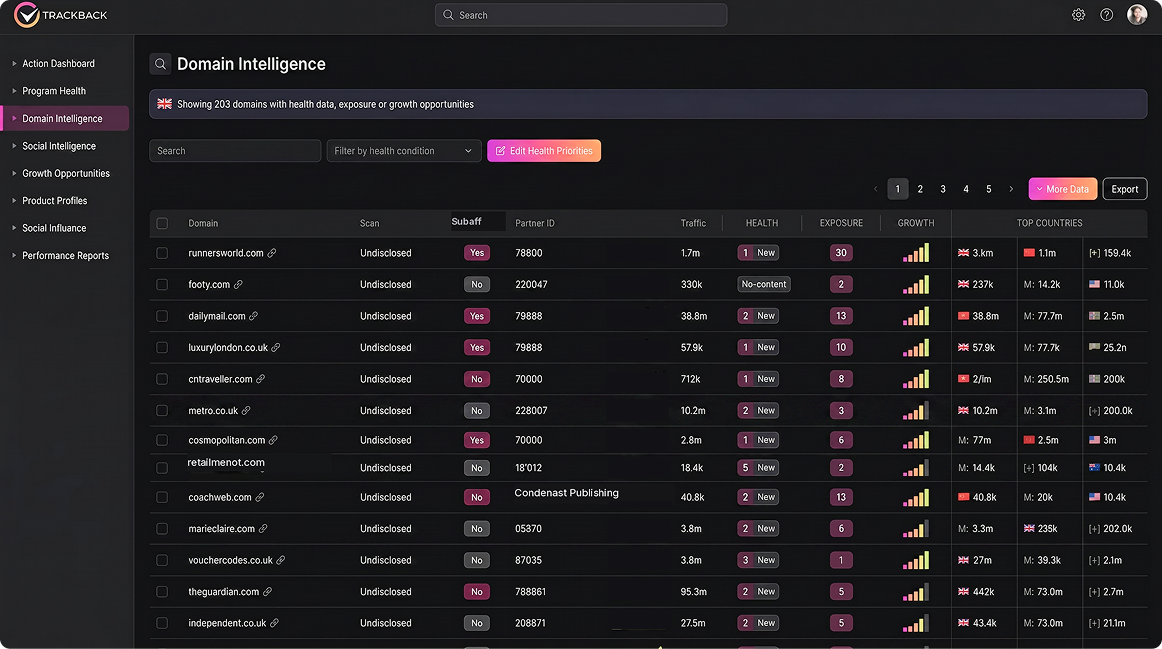Open the link icon beside cntraveller.com

[260, 379]
